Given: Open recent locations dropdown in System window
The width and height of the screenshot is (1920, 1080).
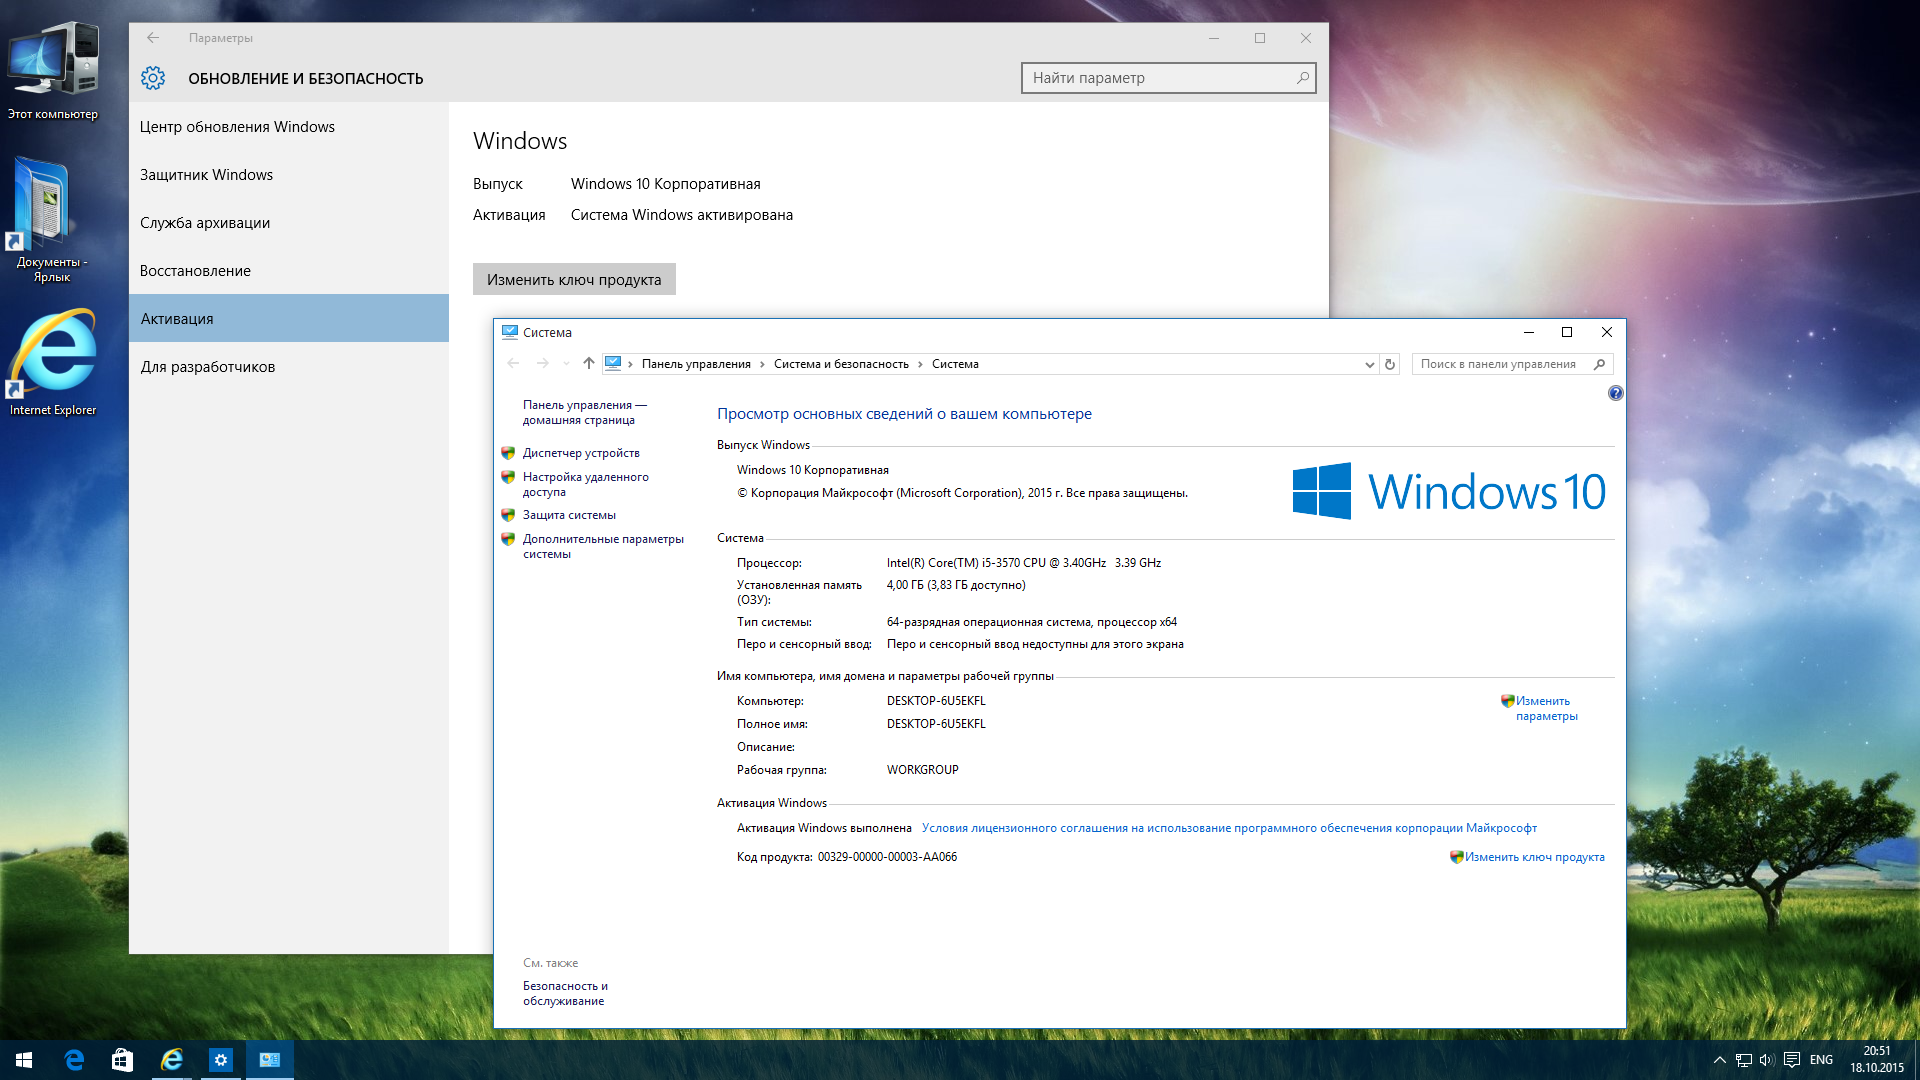Looking at the screenshot, I should (566, 364).
